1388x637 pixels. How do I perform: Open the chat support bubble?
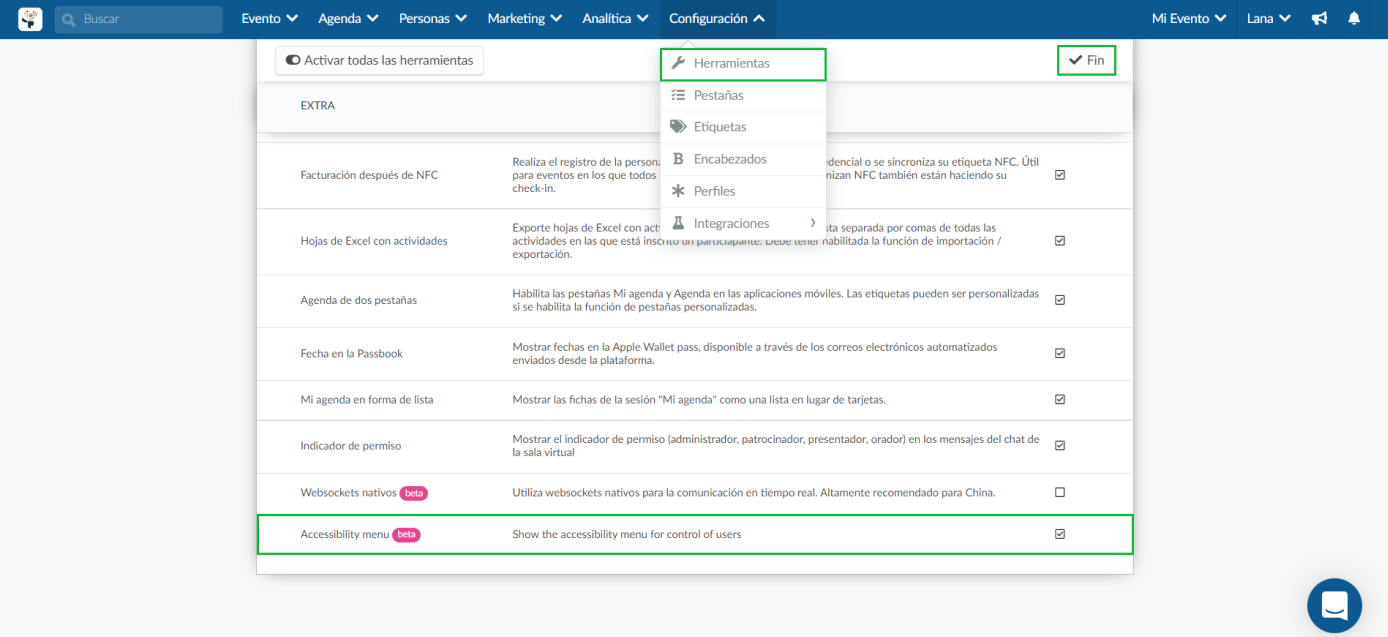[1334, 605]
